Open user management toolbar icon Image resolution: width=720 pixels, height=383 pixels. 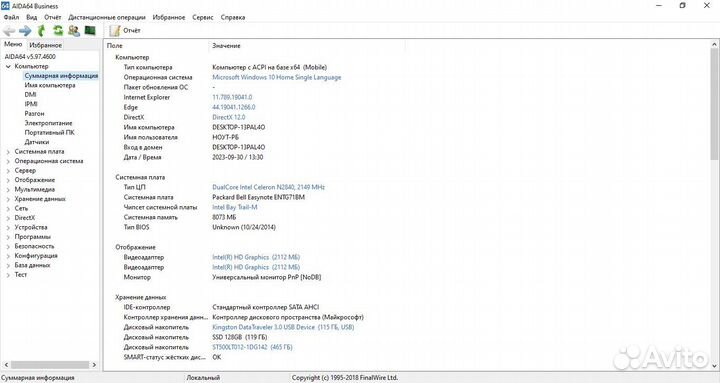pyautogui.click(x=73, y=31)
